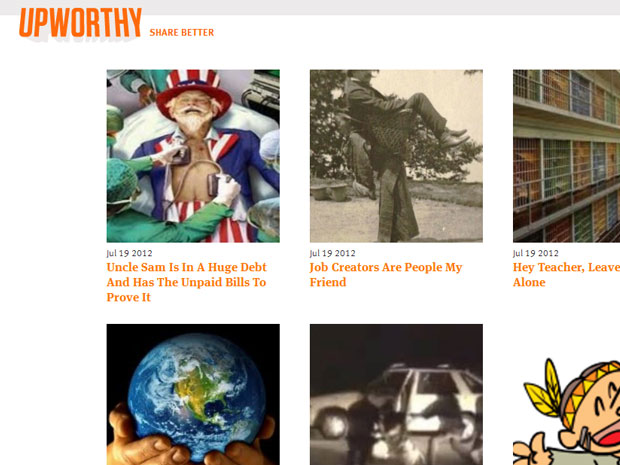Open the Hey Teacher article headline
Viewport: 620px width, 465px height.
566,275
